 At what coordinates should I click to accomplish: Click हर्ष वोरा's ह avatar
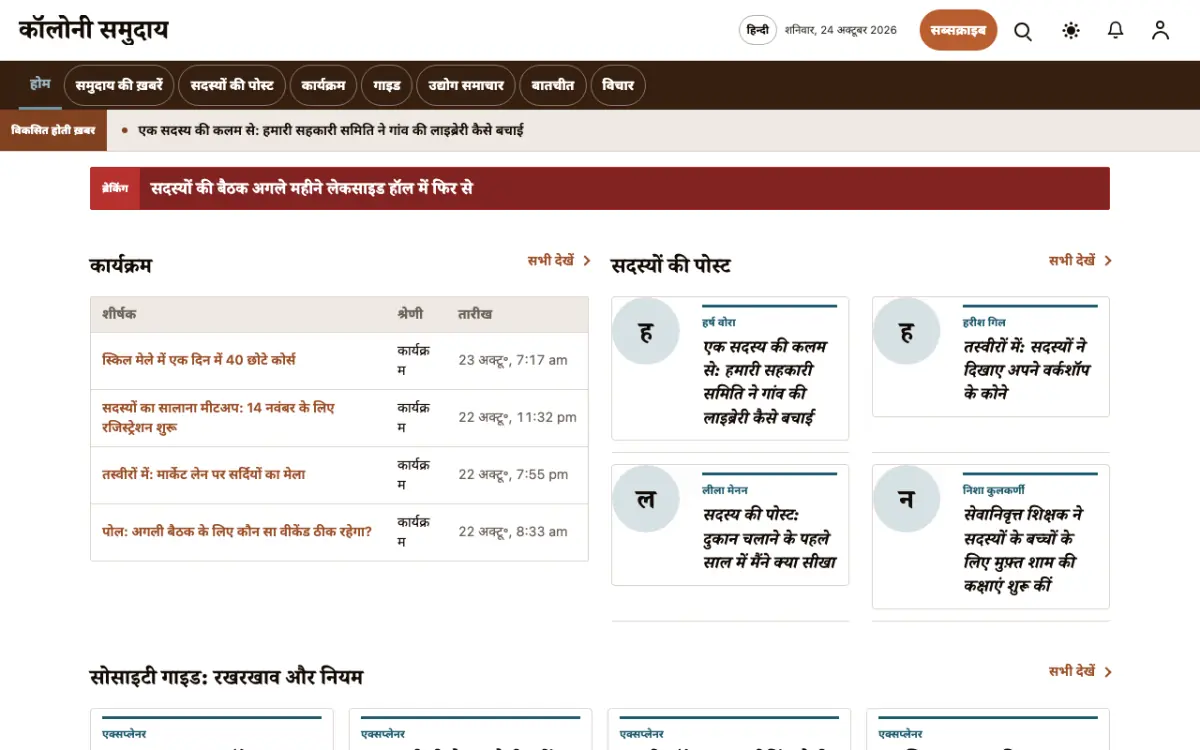[x=646, y=331]
